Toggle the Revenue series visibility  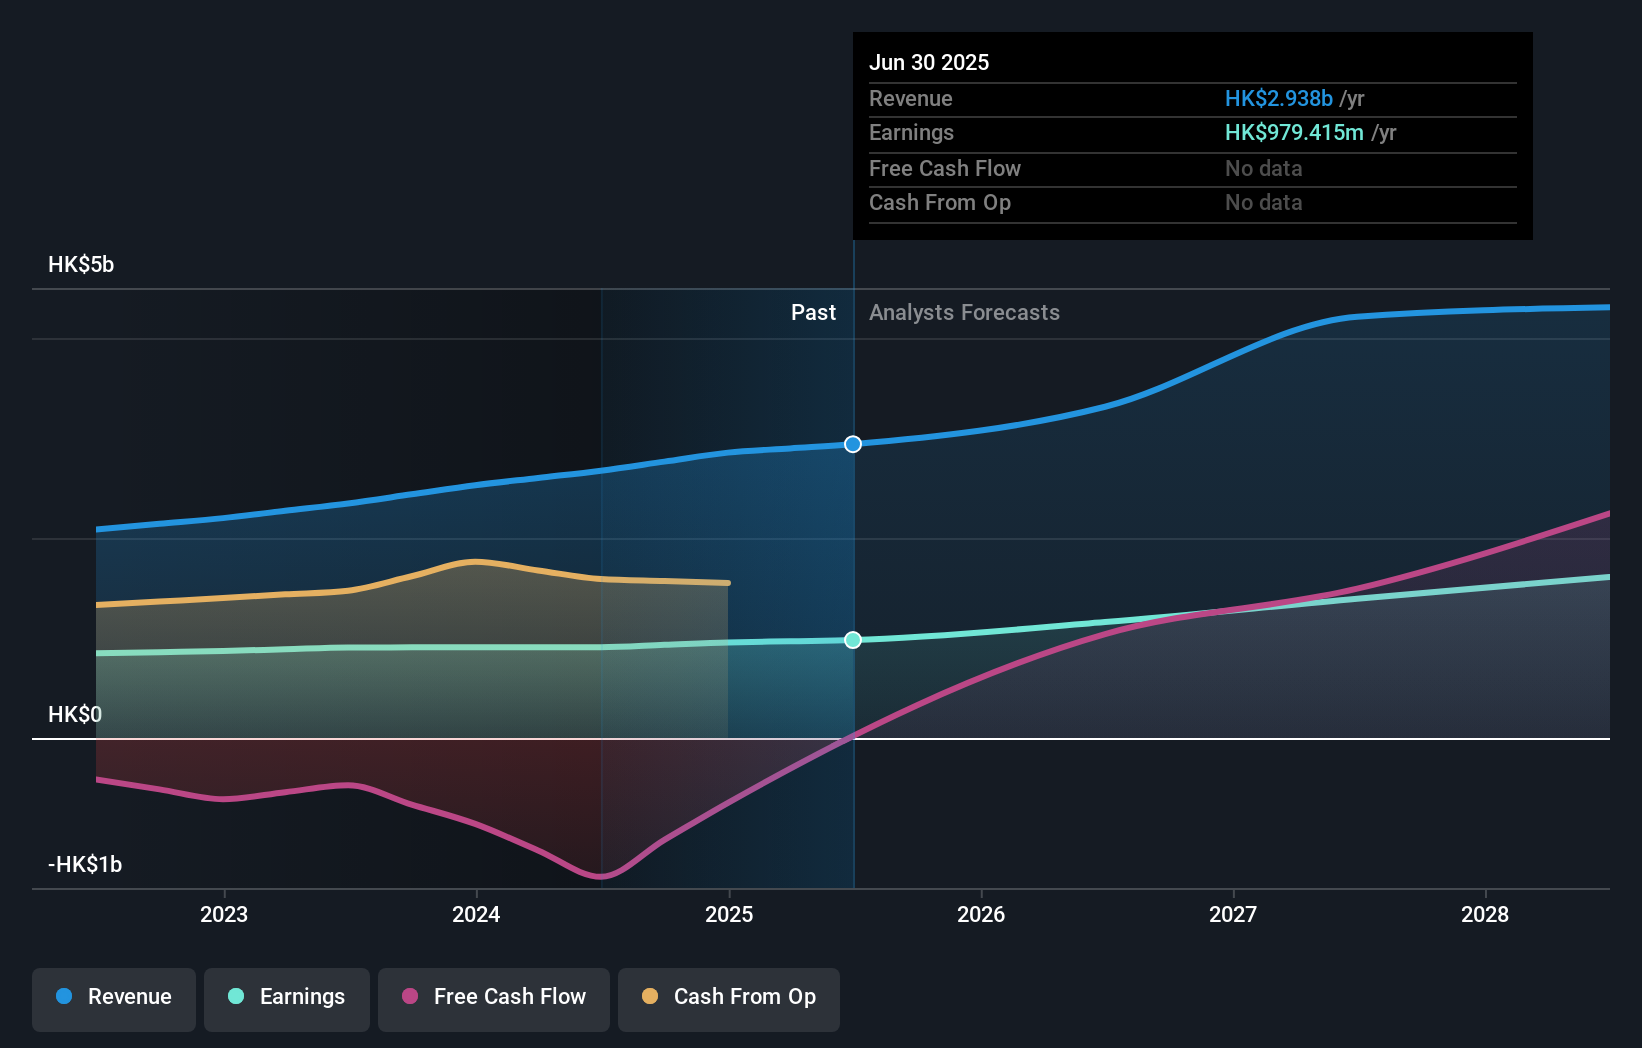pos(113,999)
